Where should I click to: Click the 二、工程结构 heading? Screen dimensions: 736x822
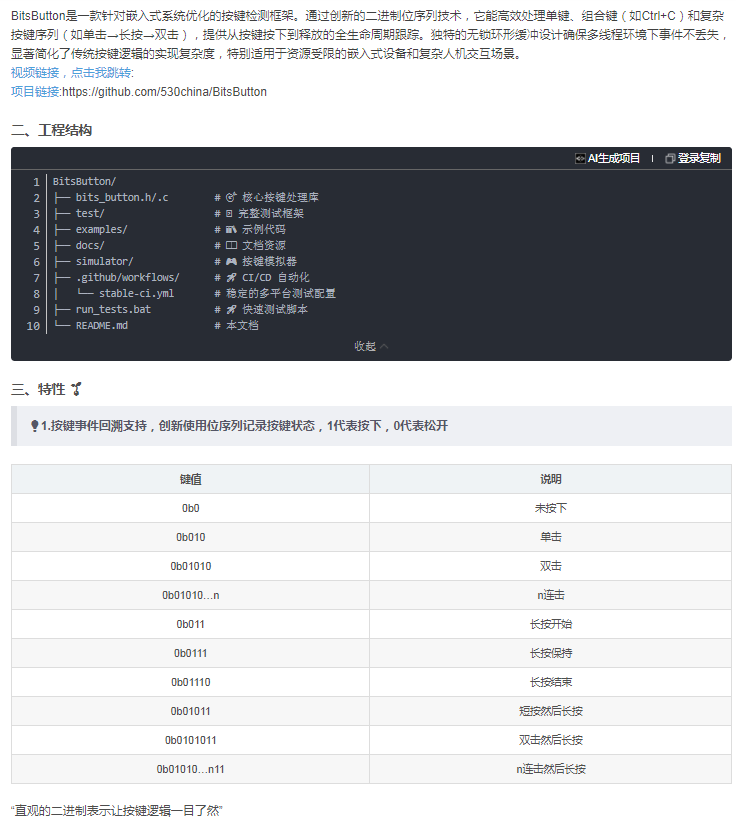pyautogui.click(x=51, y=130)
